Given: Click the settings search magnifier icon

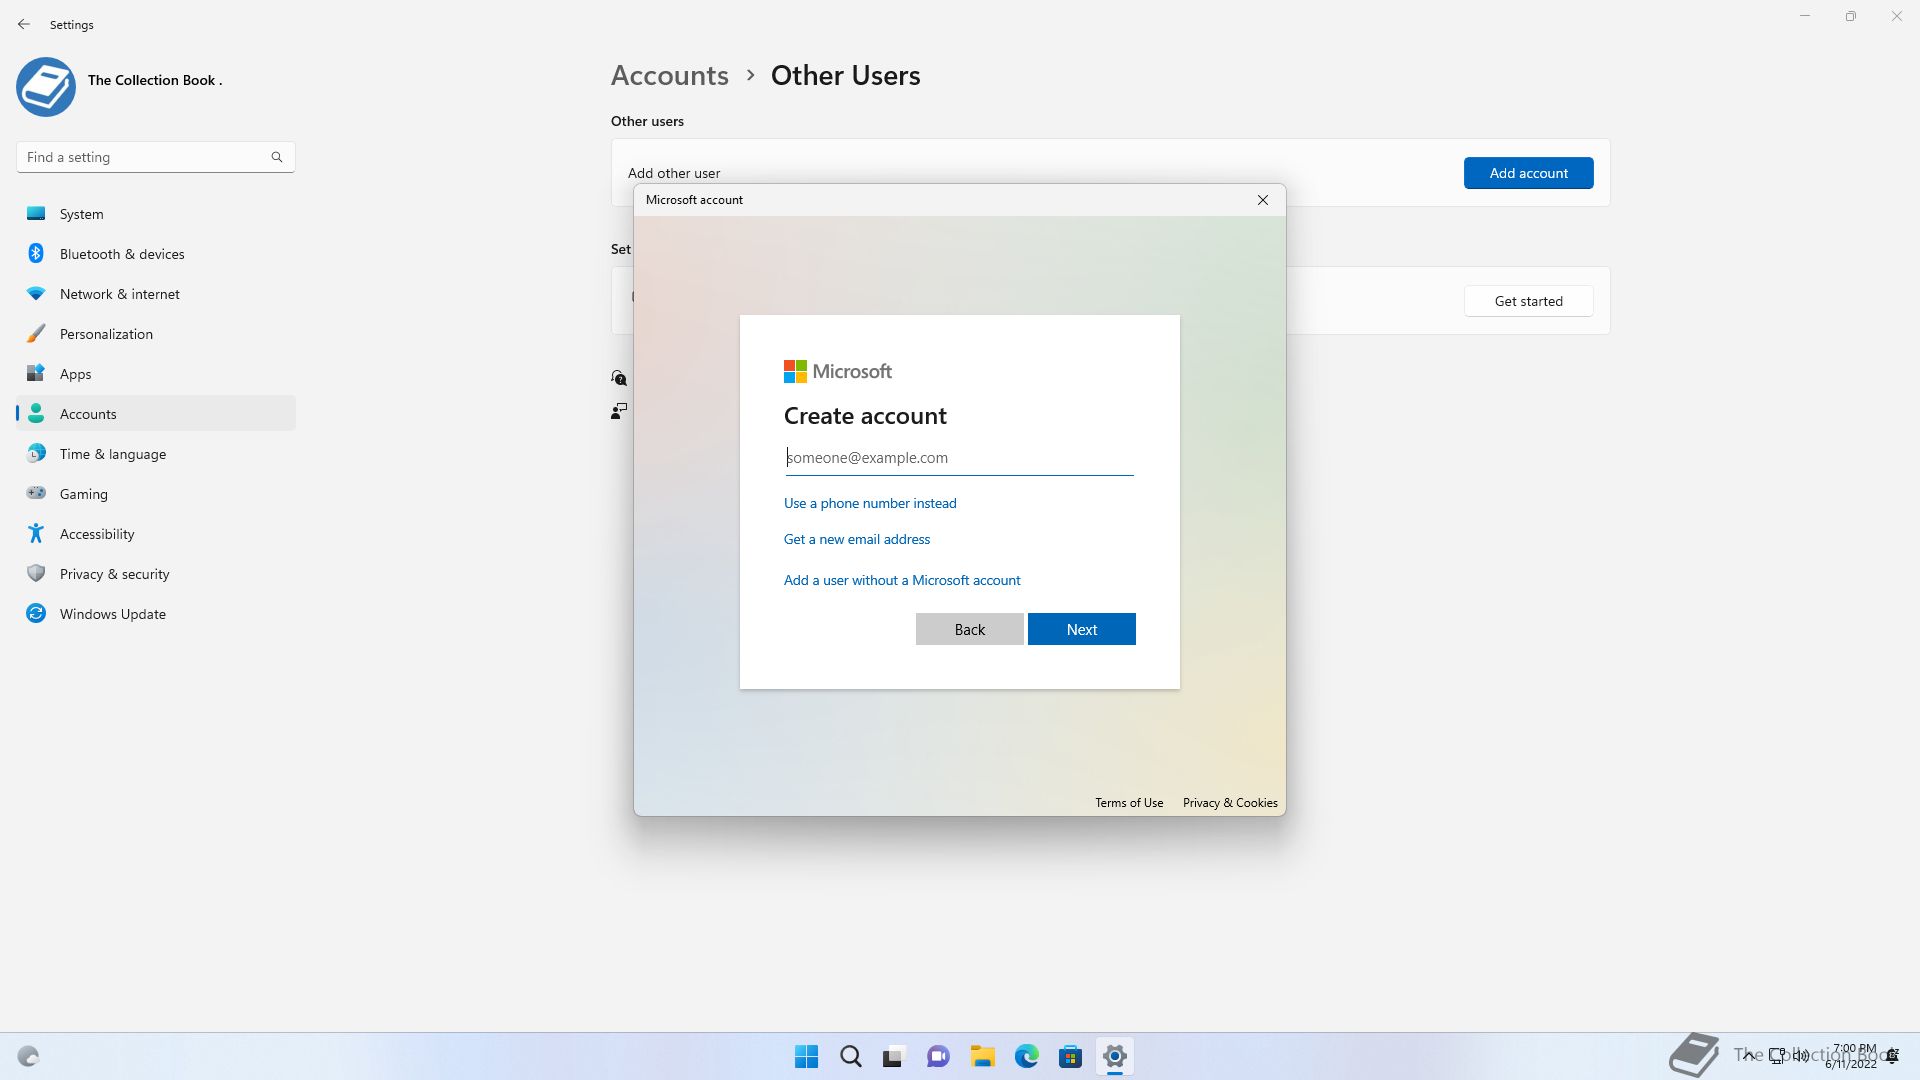Looking at the screenshot, I should (277, 157).
